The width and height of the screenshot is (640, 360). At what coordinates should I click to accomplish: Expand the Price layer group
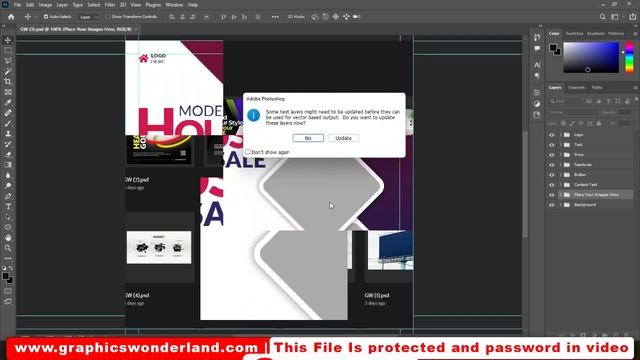point(561,155)
